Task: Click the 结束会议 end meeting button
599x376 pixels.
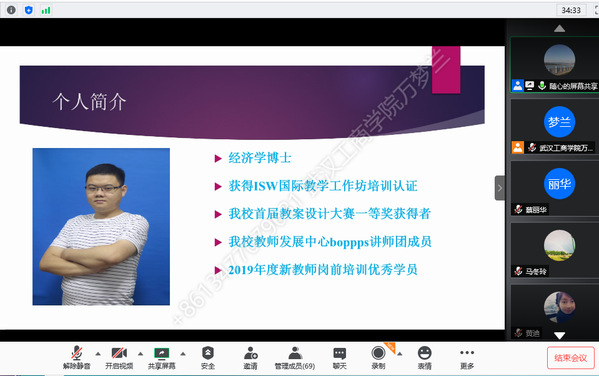Action: point(570,358)
